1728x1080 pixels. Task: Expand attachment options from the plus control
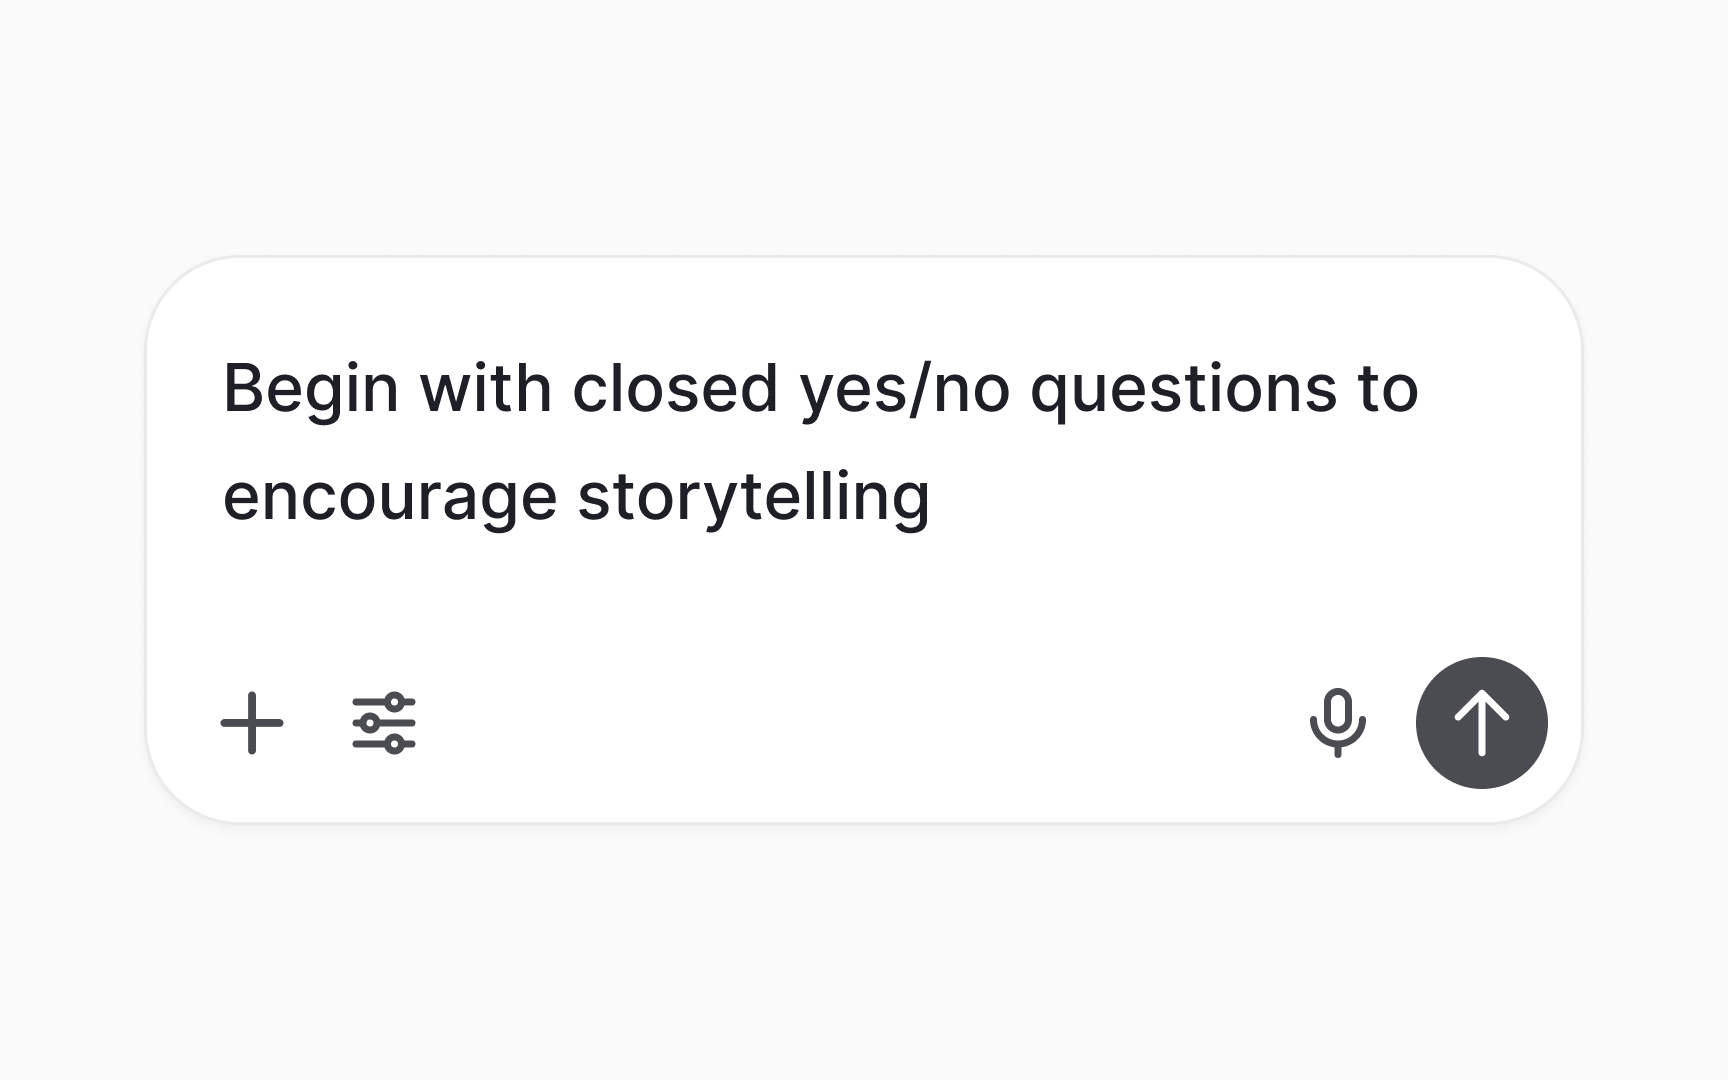click(x=251, y=723)
